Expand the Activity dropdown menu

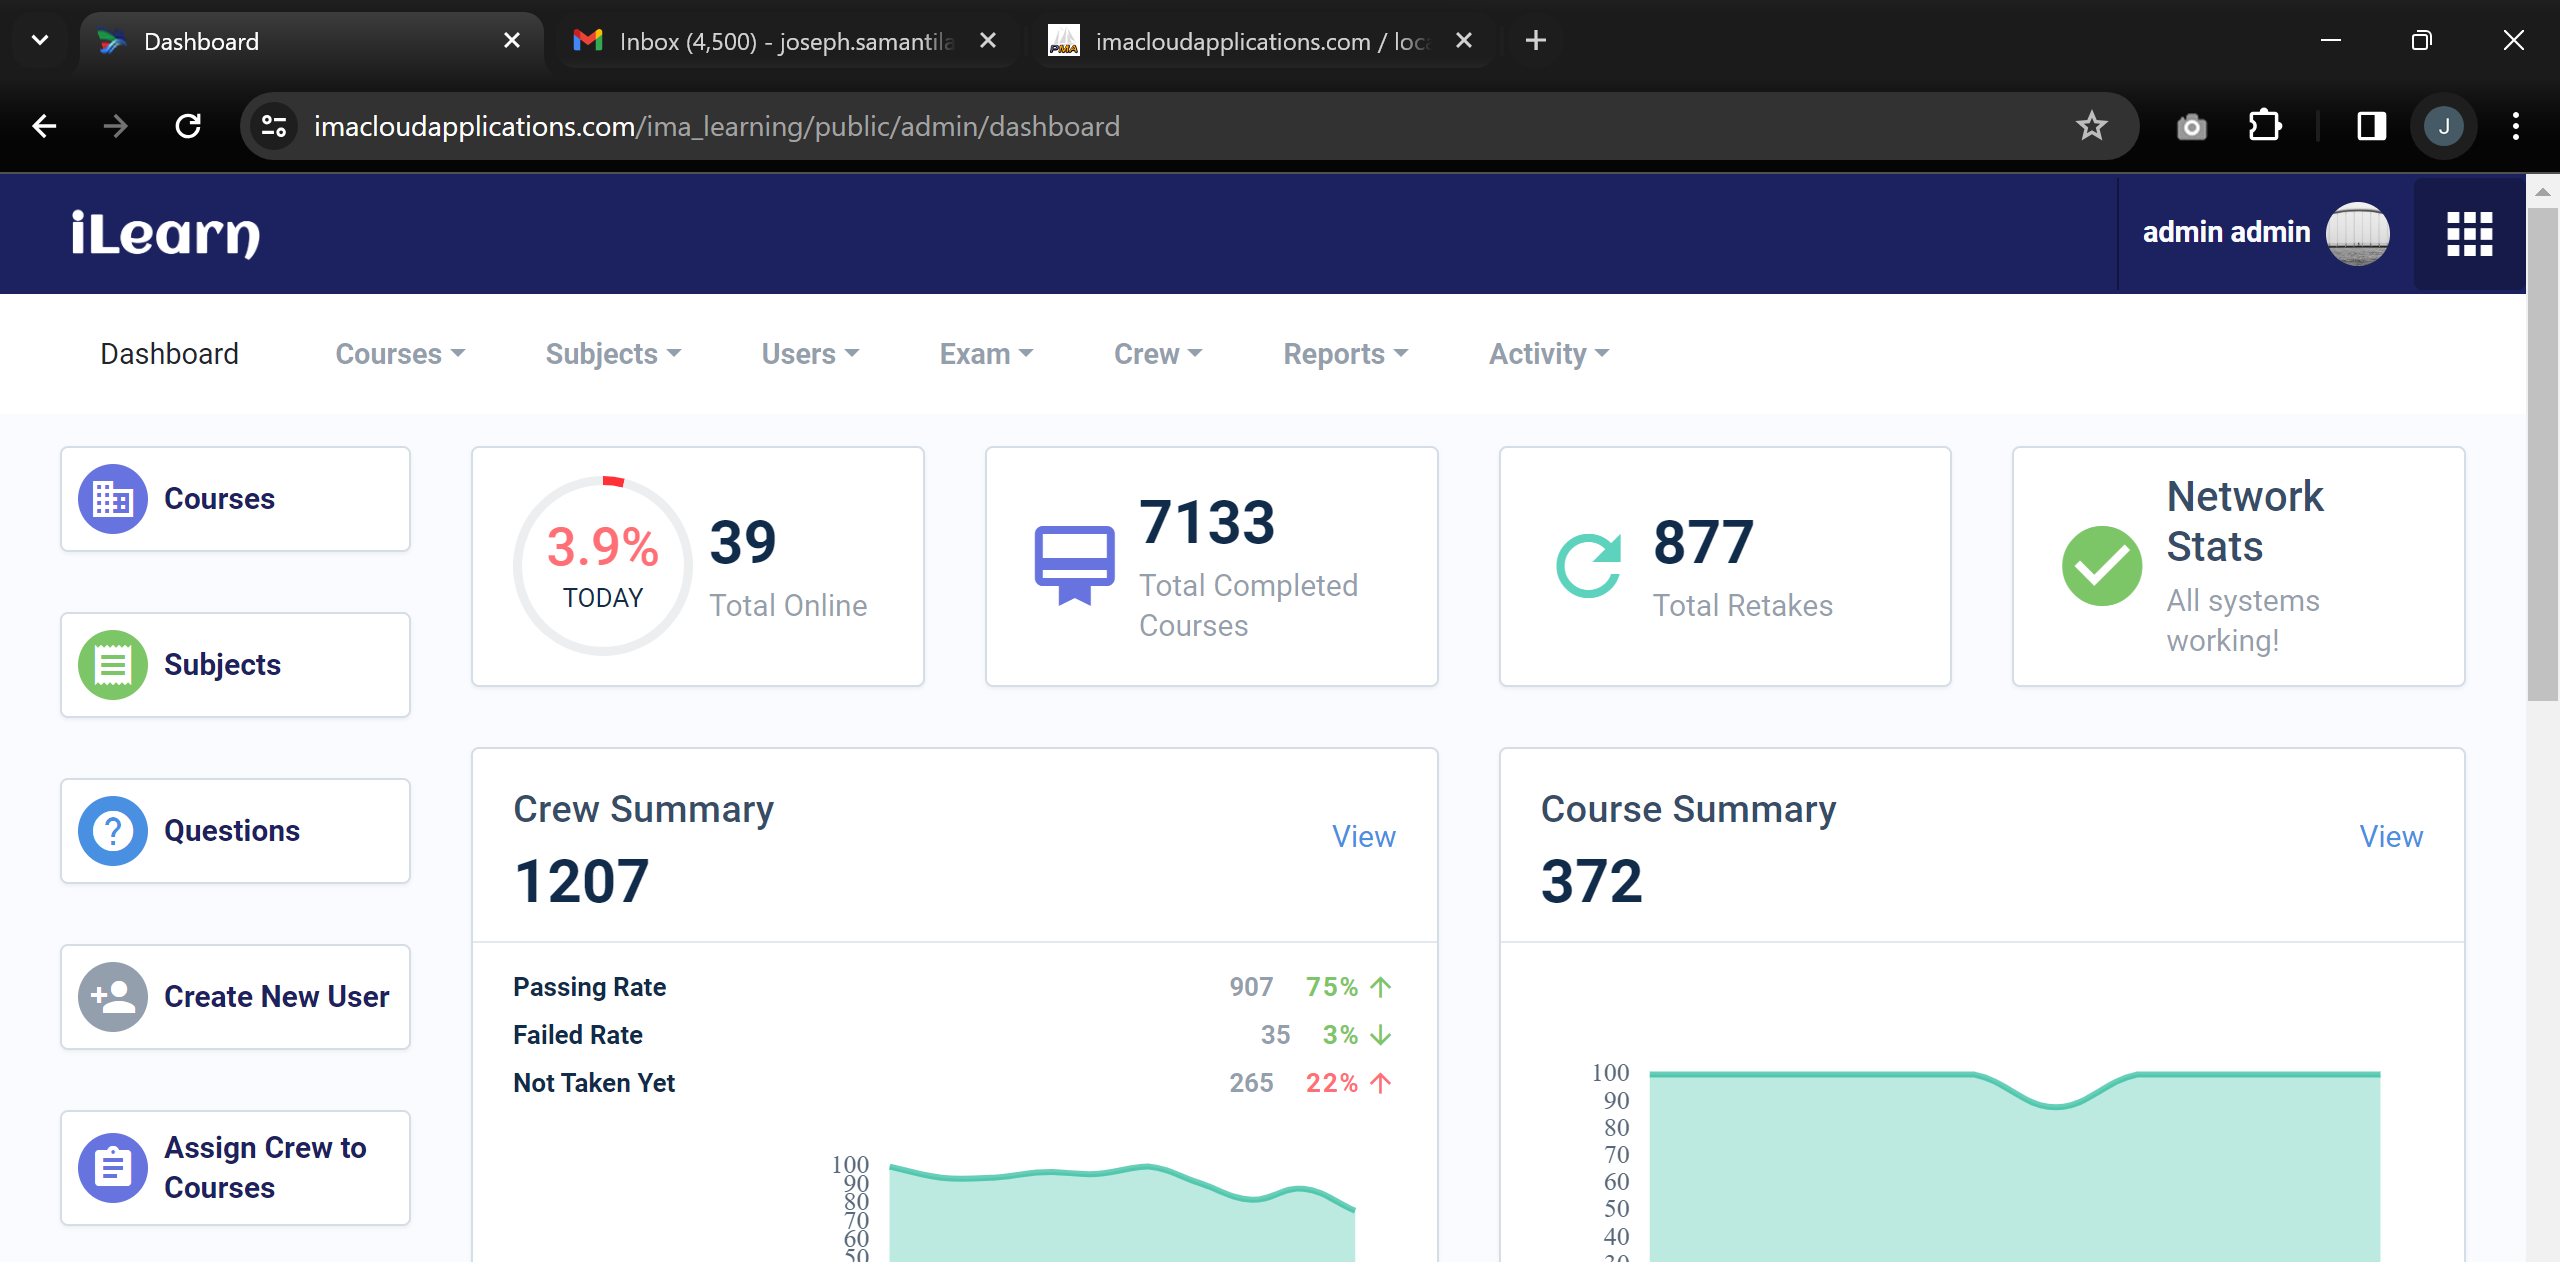click(x=1549, y=354)
